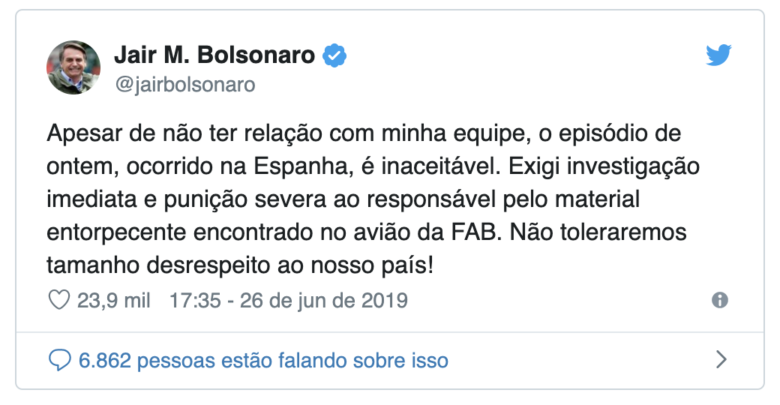Open the date 26 de jun de 2019

coord(330,300)
